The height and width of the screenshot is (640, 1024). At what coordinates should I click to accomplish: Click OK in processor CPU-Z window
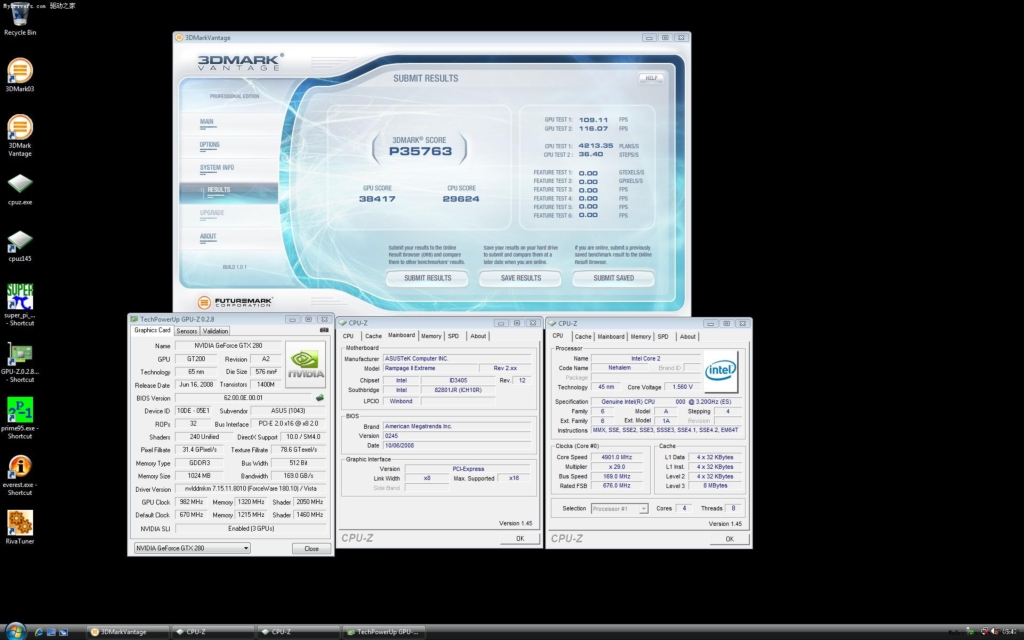click(729, 539)
